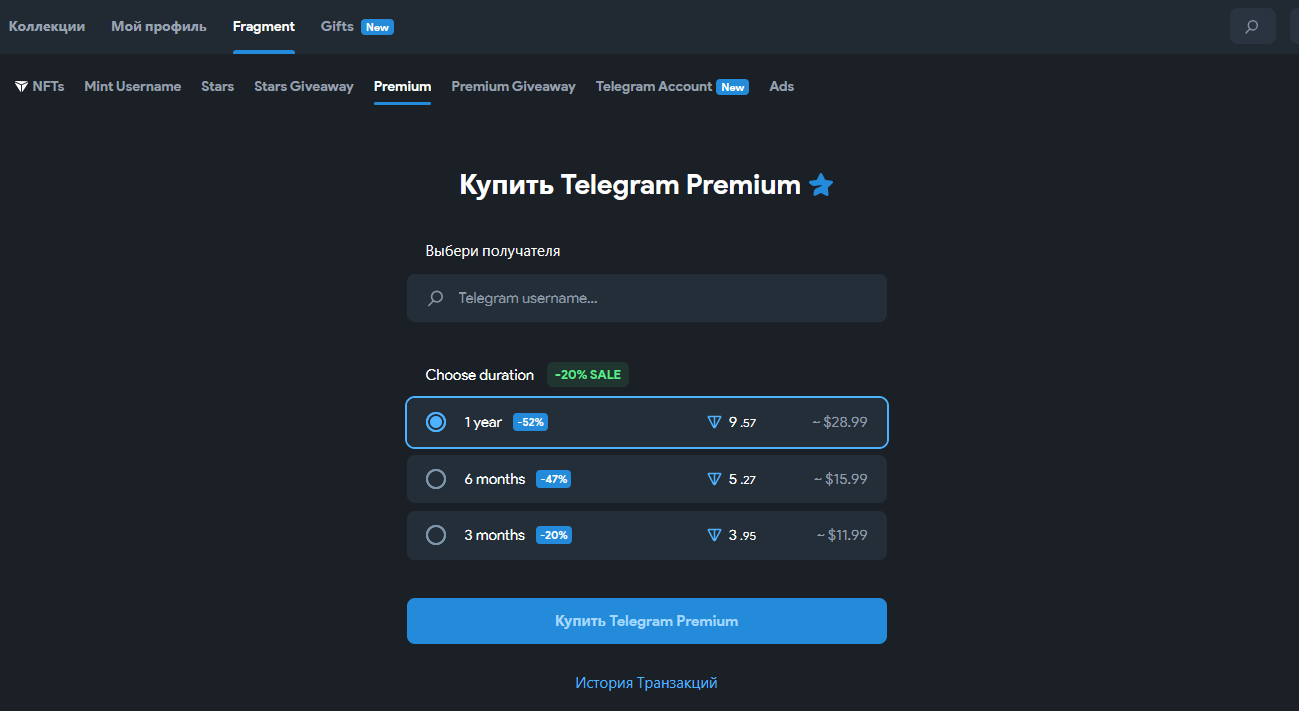Image resolution: width=1299 pixels, height=711 pixels.
Task: Click the TON icon in the 6 months row
Action: [x=714, y=479]
